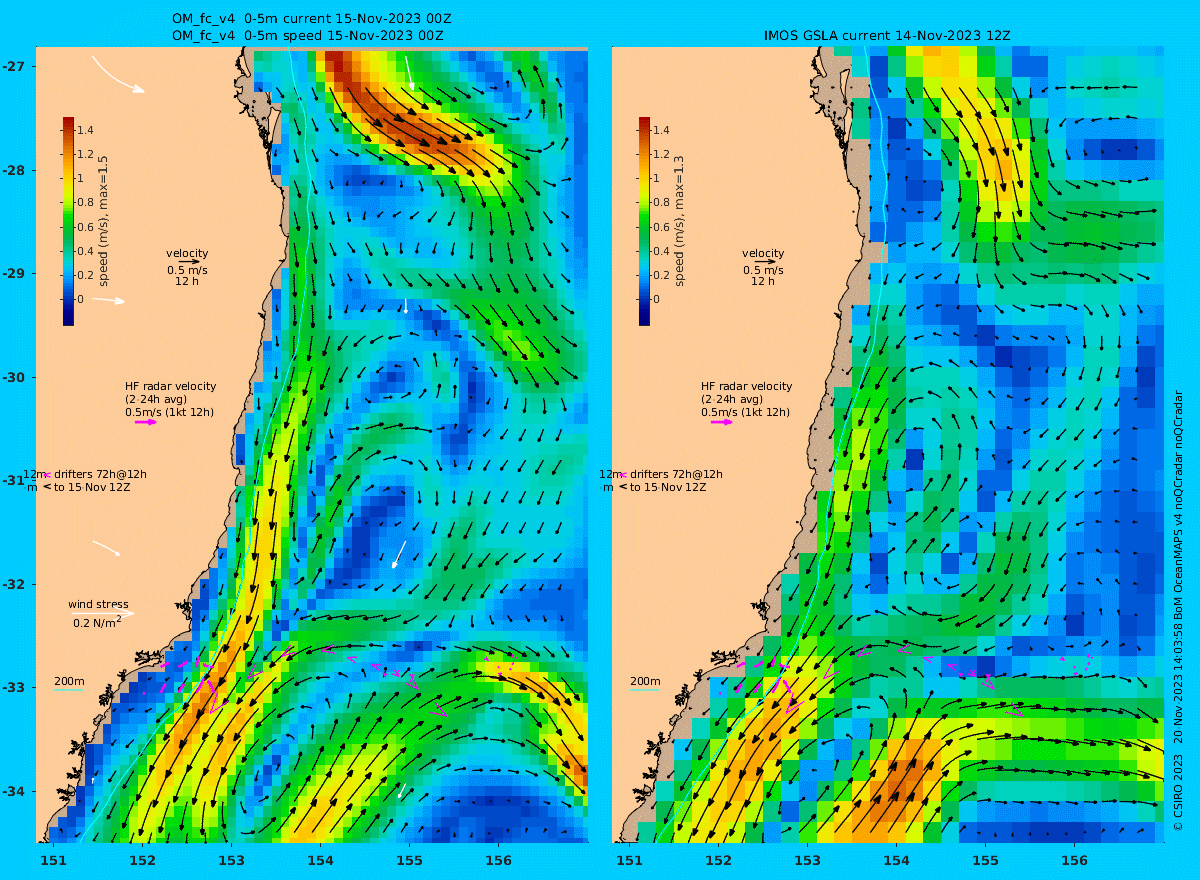Click 'to 15 Nov 12Z' text in right map
The image size is (1200, 880).
coord(667,487)
